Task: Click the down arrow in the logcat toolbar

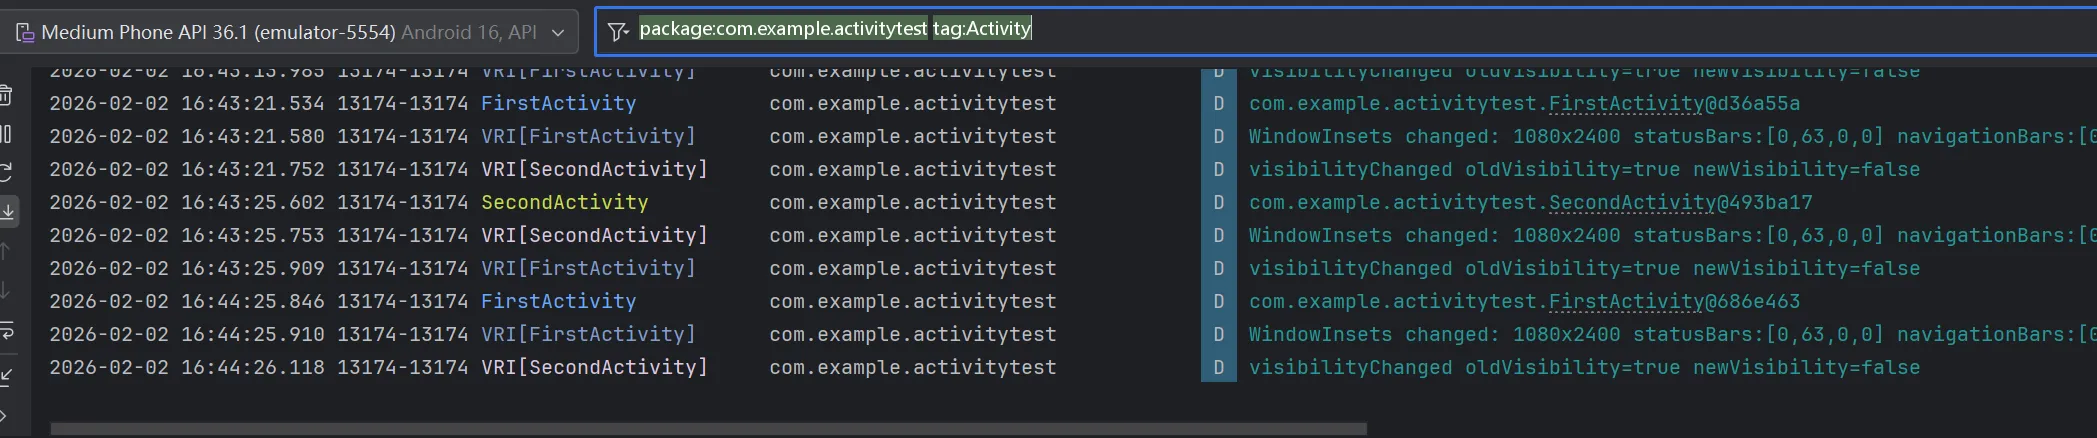Action: pos(6,290)
